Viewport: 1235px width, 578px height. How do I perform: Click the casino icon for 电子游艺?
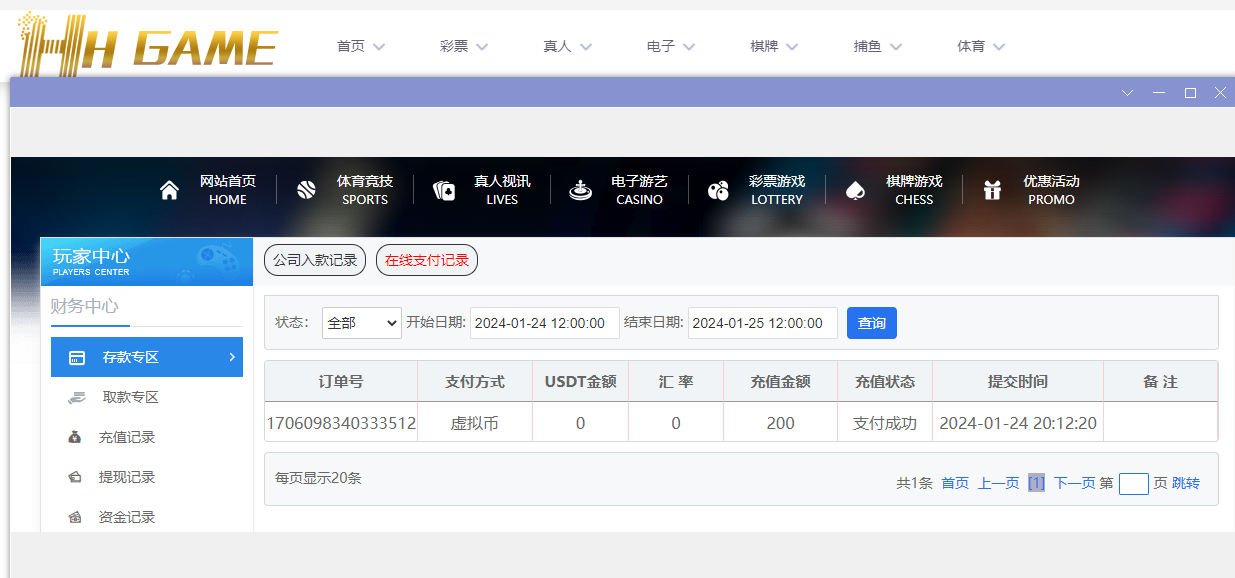[x=580, y=190]
